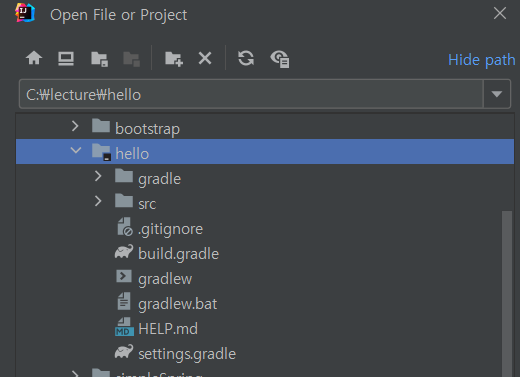Click the IntelliJ IDEA logo icon
Viewport: 520px width, 377px height.
click(25, 13)
